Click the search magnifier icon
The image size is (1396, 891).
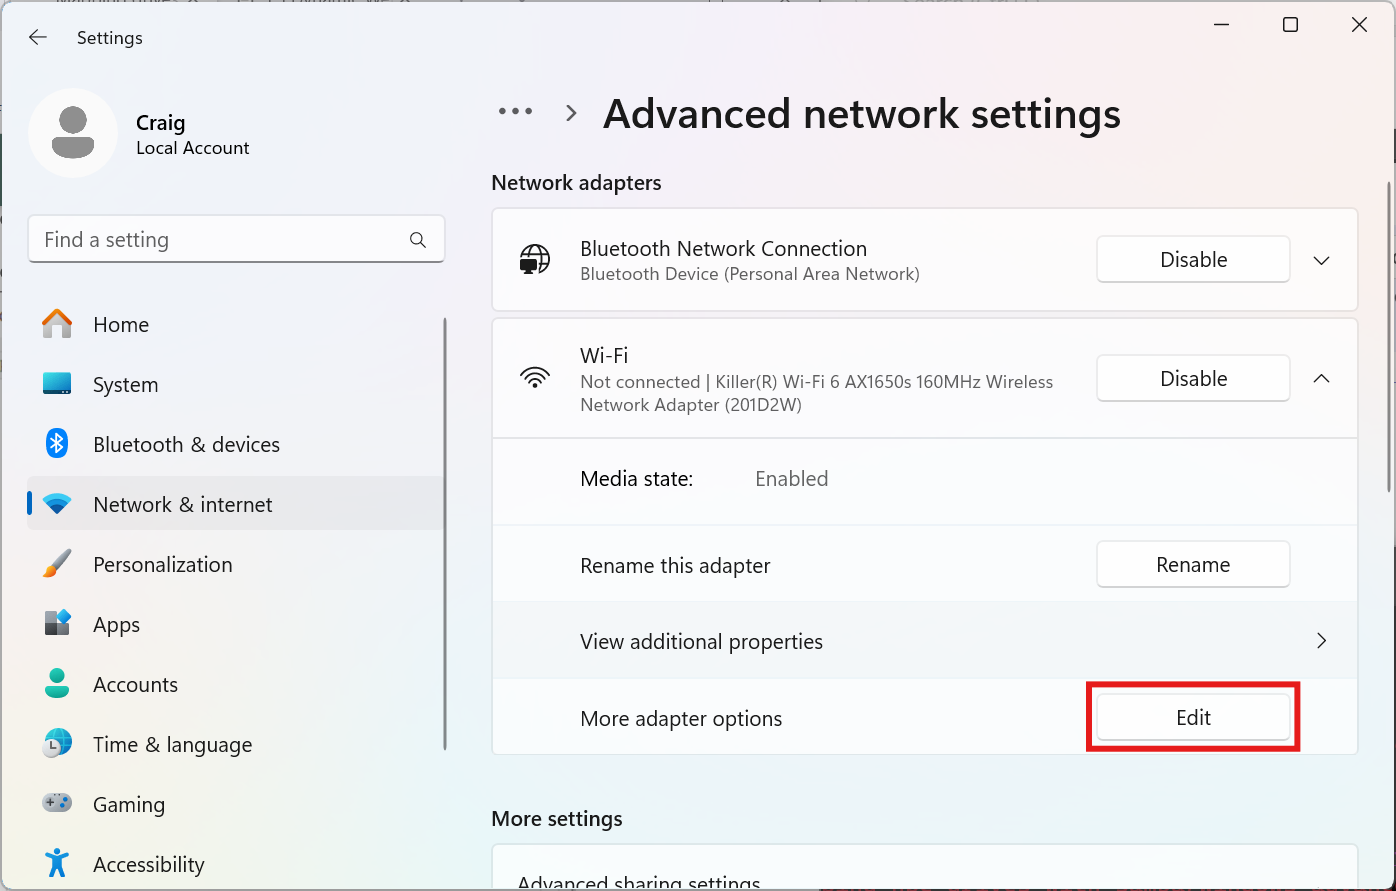[x=418, y=240]
